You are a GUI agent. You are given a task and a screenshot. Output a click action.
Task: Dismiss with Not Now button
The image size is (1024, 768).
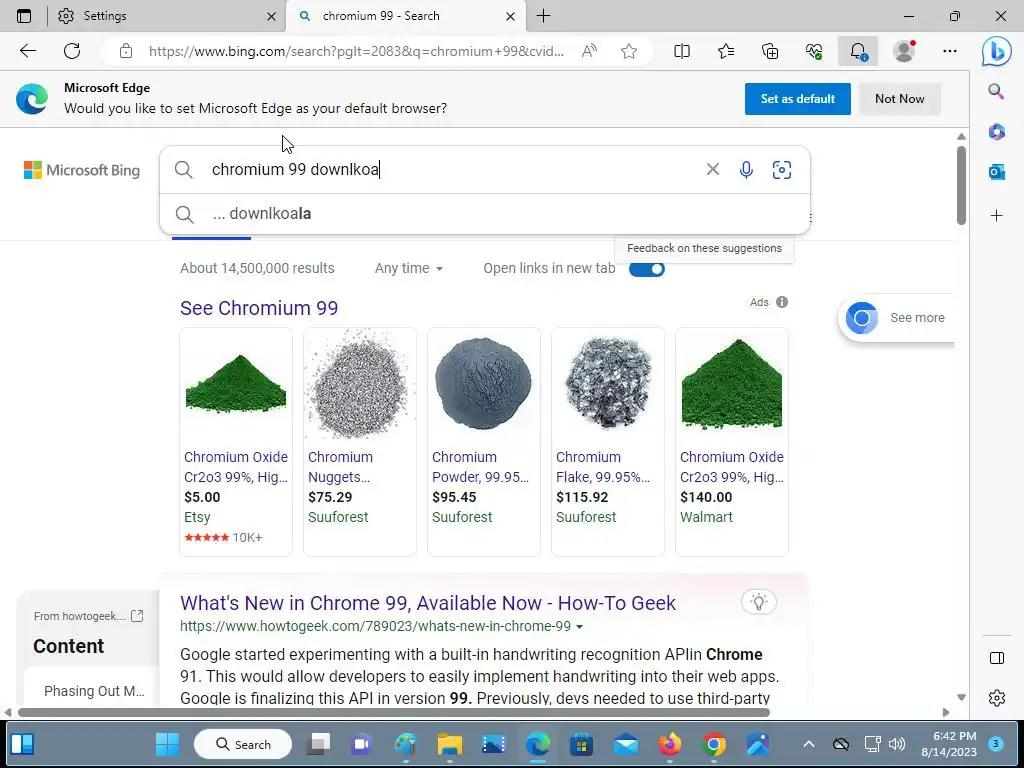899,99
